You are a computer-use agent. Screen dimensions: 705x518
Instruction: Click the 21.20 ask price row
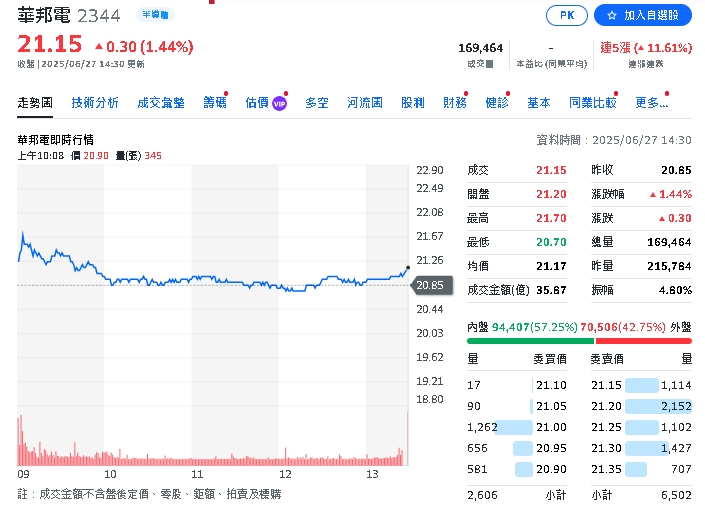(x=641, y=406)
